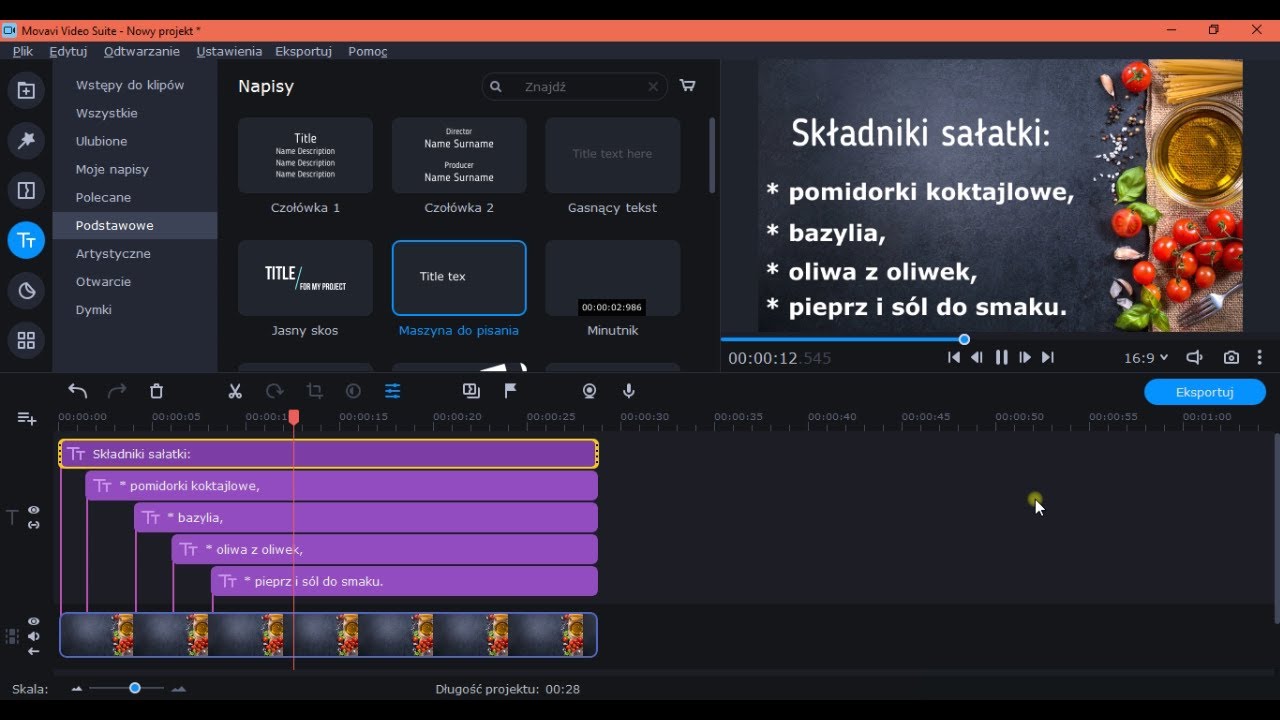
Task: Pause playback in the preview
Action: pos(1001,357)
